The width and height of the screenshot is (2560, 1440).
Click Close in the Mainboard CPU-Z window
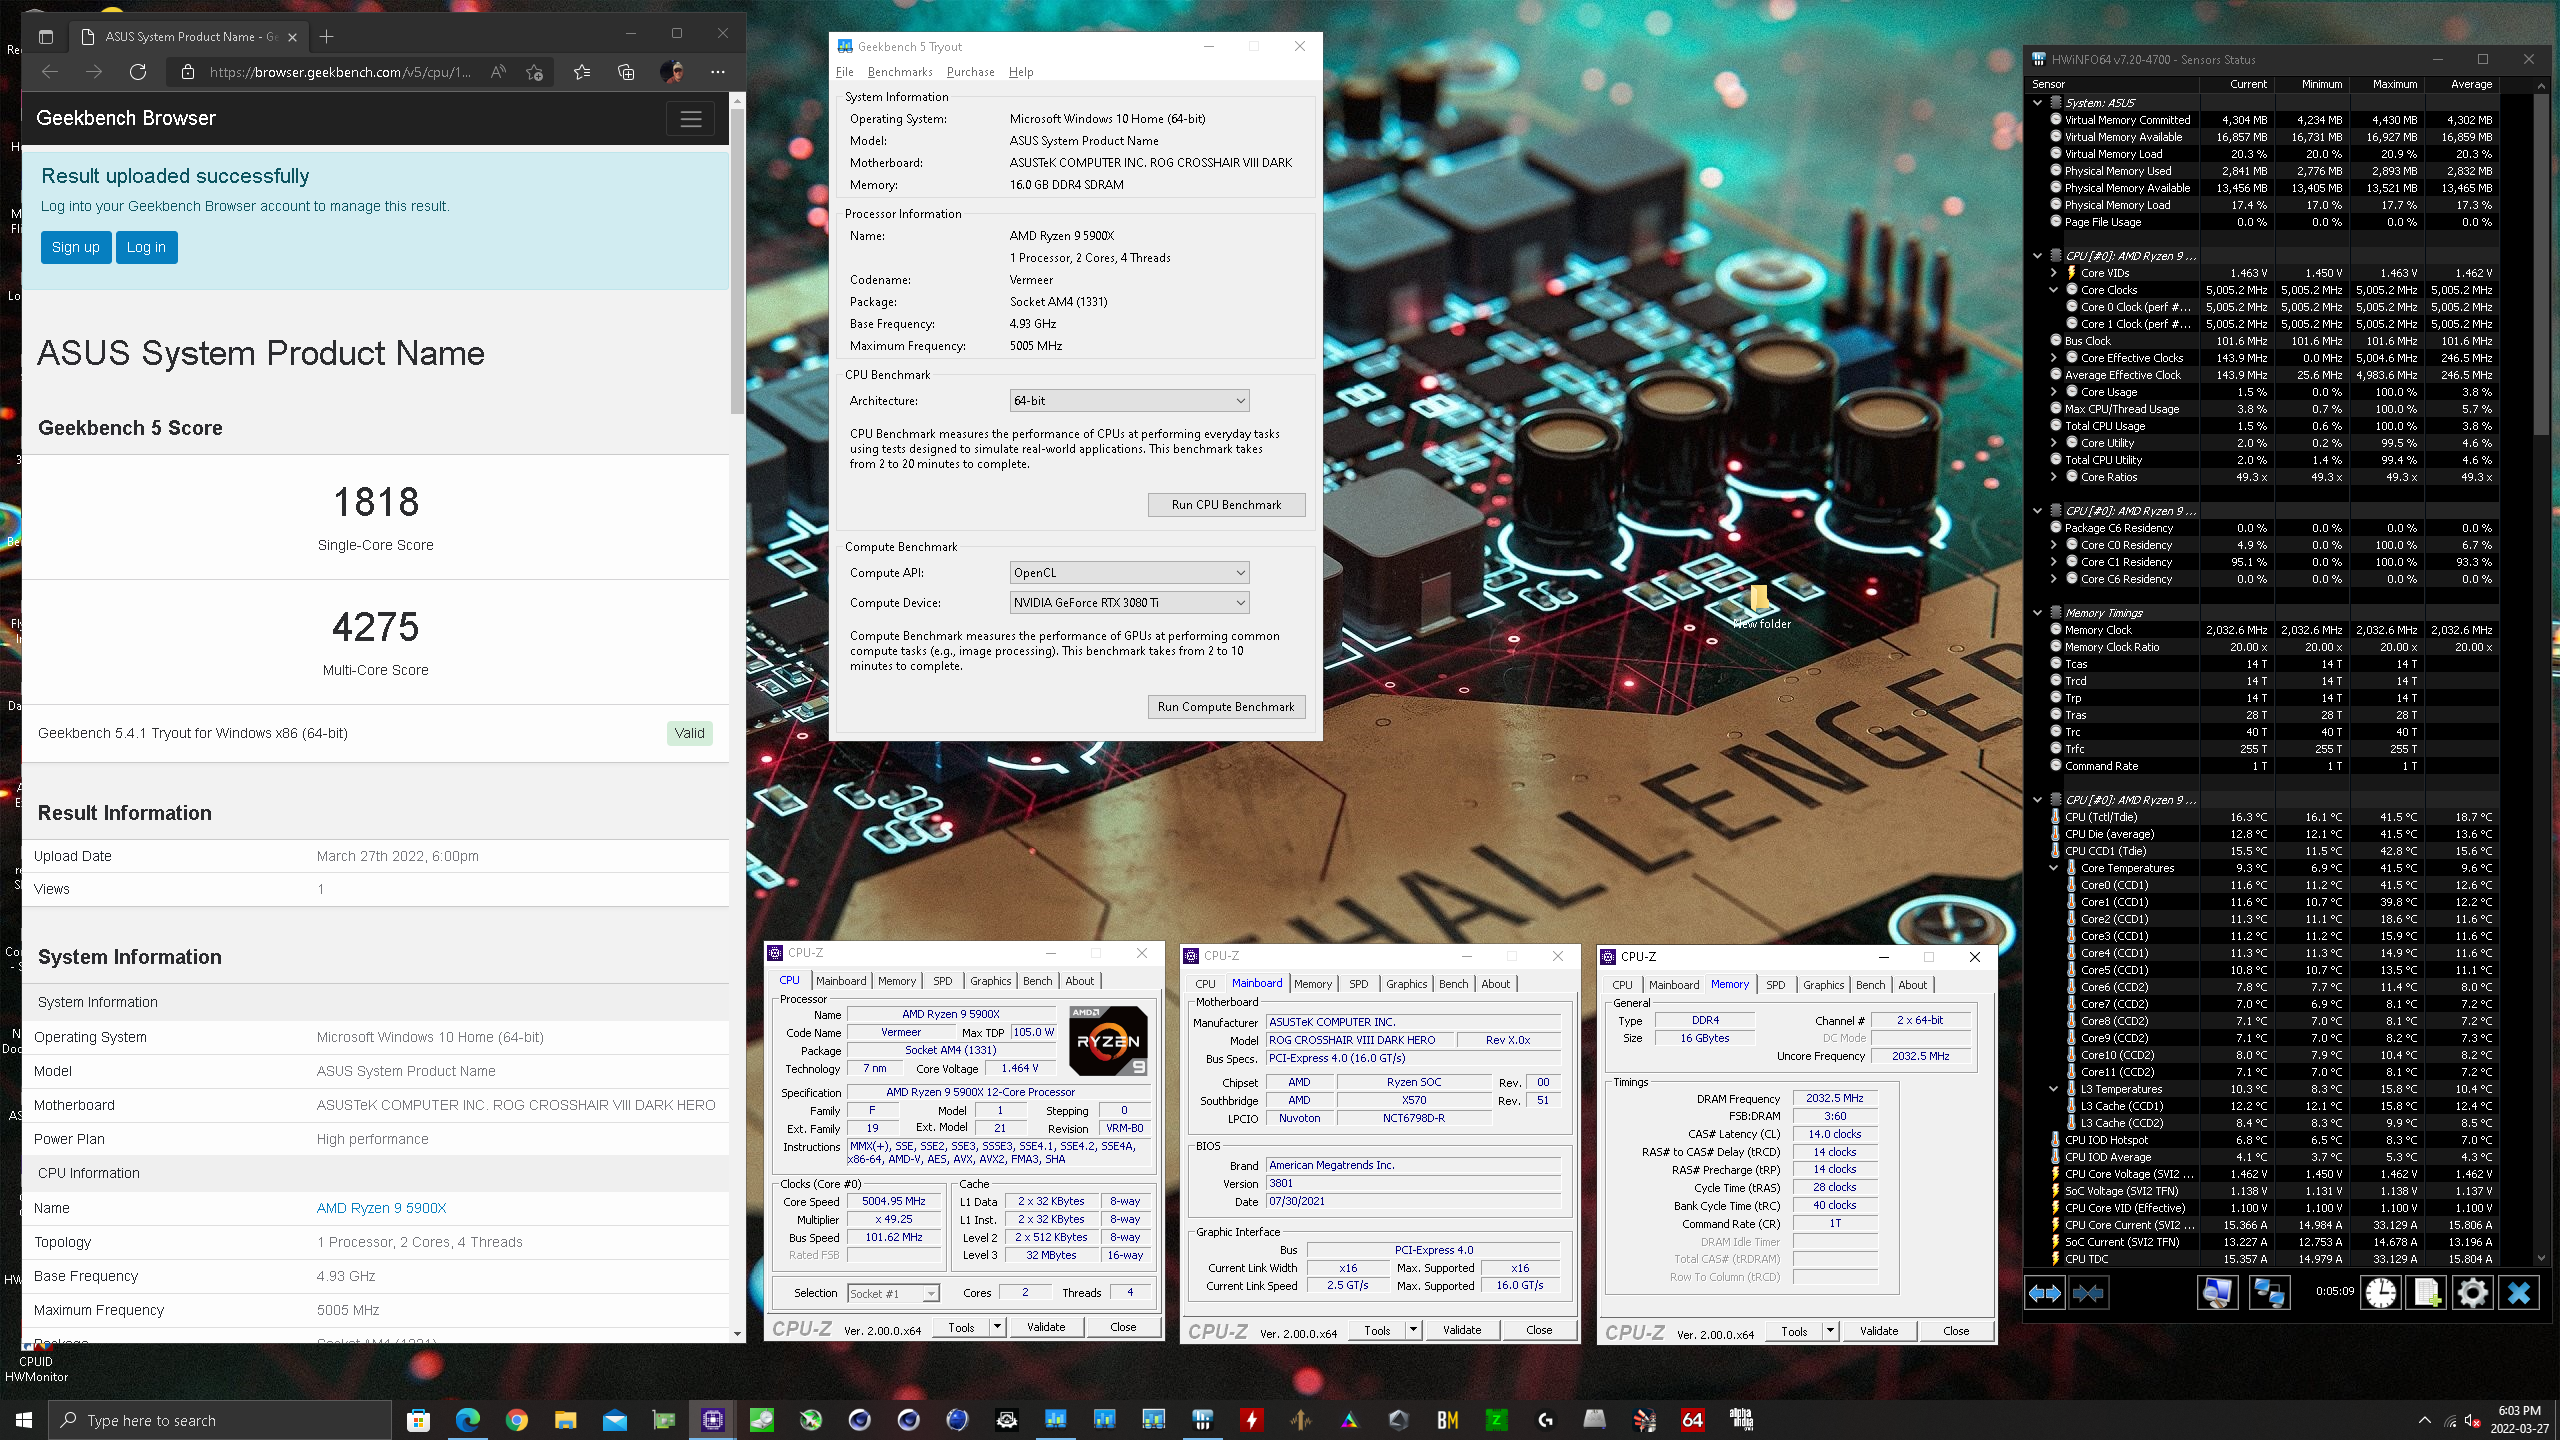(1539, 1330)
